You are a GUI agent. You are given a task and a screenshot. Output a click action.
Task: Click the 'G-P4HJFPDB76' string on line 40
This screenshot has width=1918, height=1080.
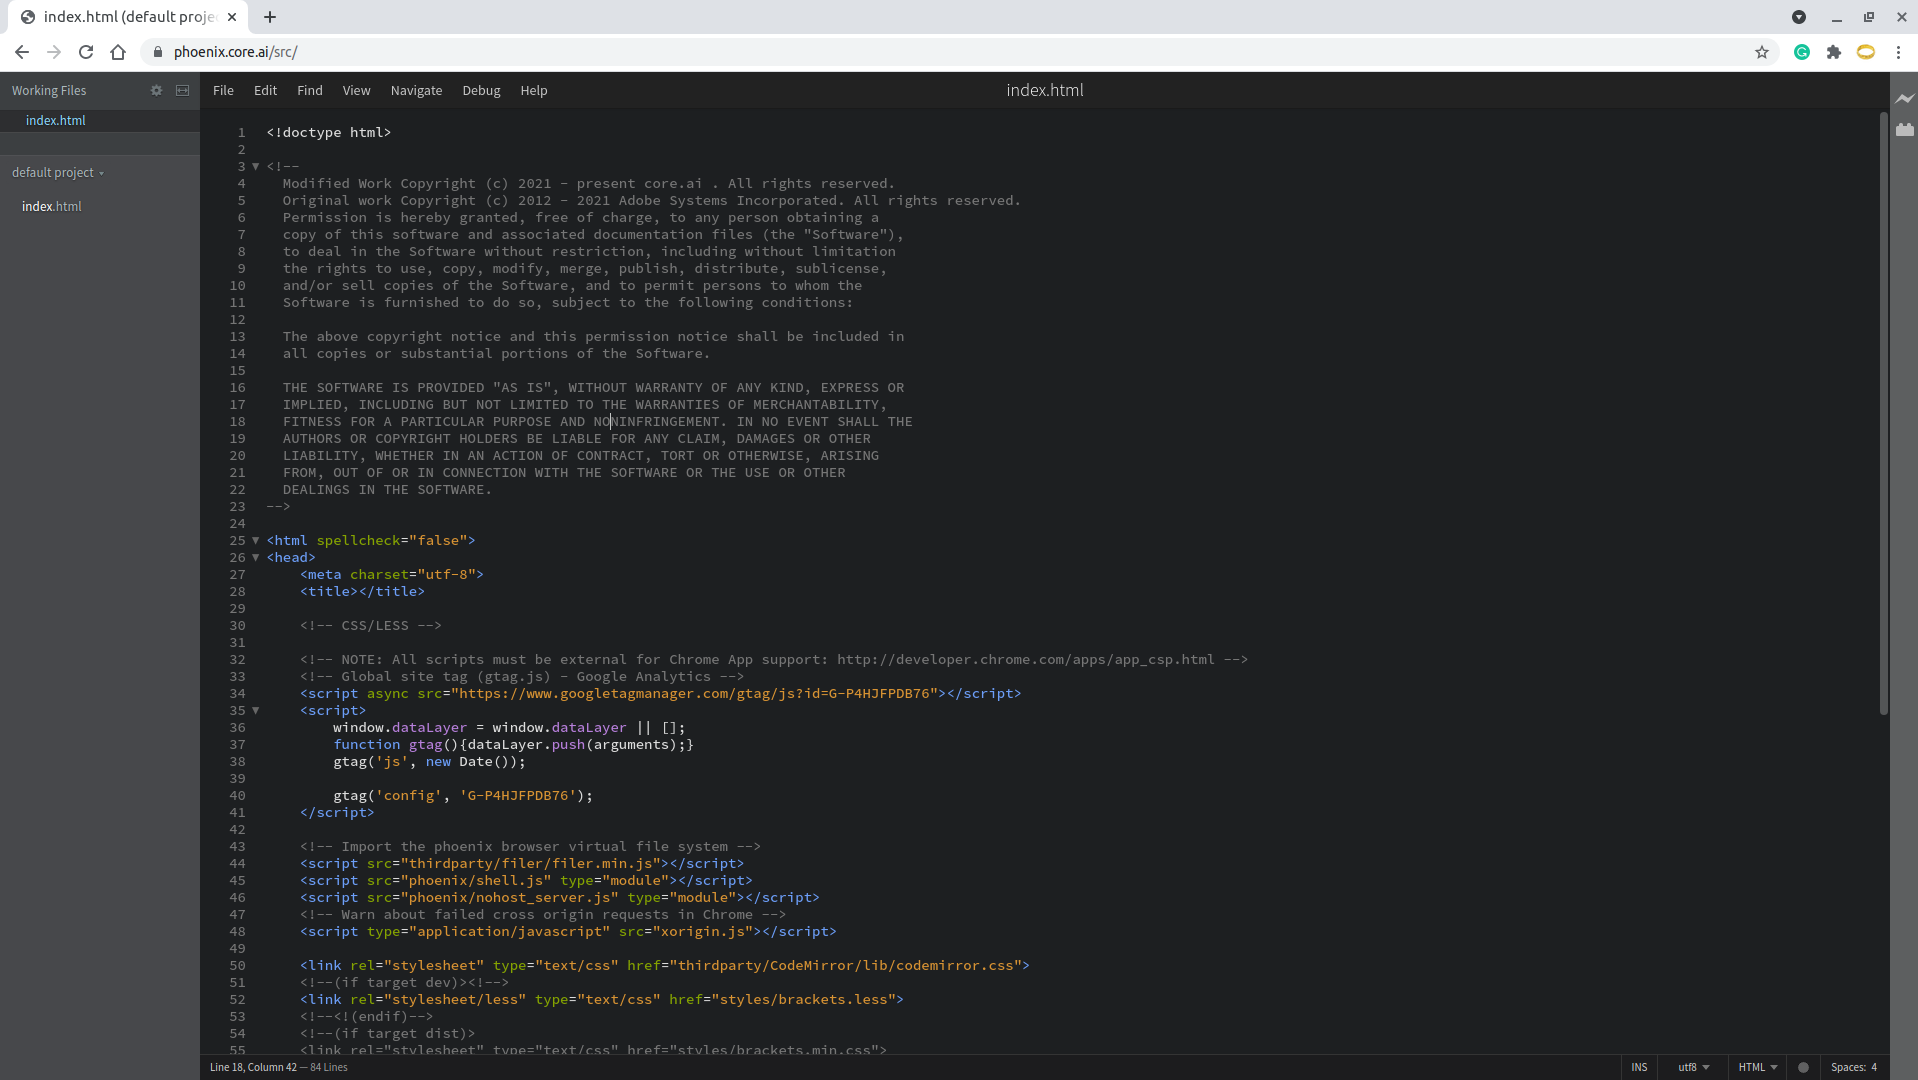pos(517,796)
